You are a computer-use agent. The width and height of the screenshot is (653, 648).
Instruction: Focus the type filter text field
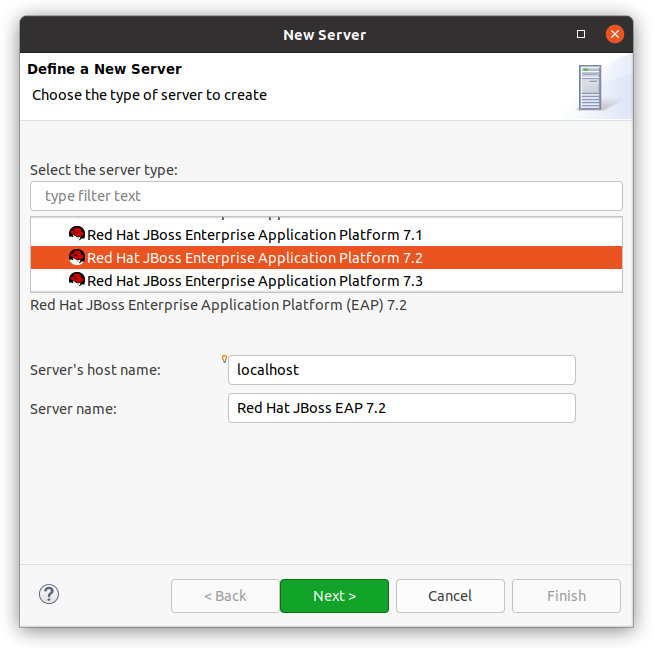pyautogui.click(x=326, y=196)
